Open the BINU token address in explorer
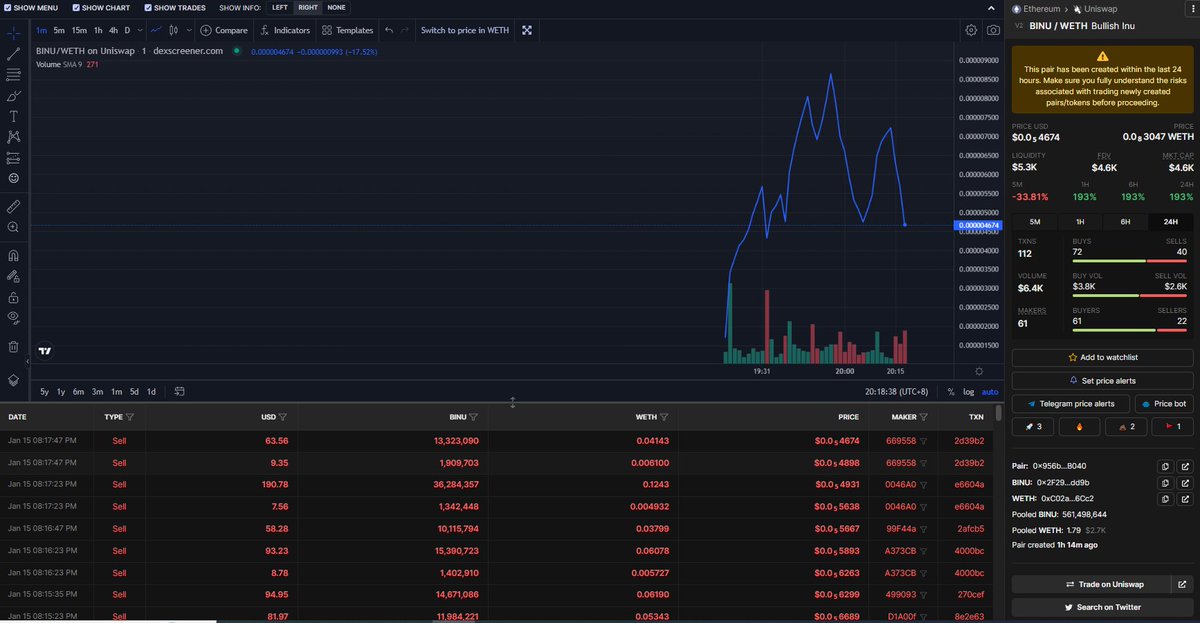1200x623 pixels. click(1185, 482)
